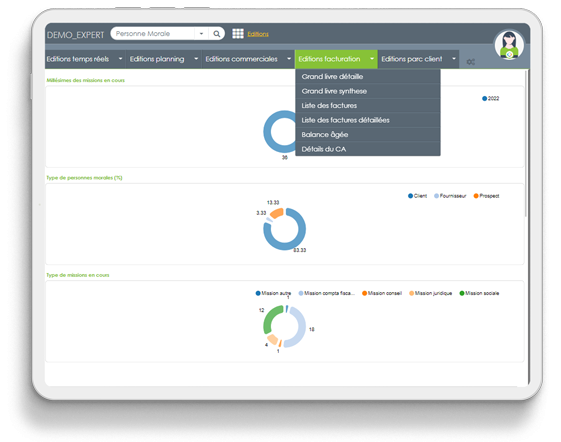This screenshot has height=442, width=561.
Task: Click the search magnifier icon
Action: pyautogui.click(x=216, y=34)
